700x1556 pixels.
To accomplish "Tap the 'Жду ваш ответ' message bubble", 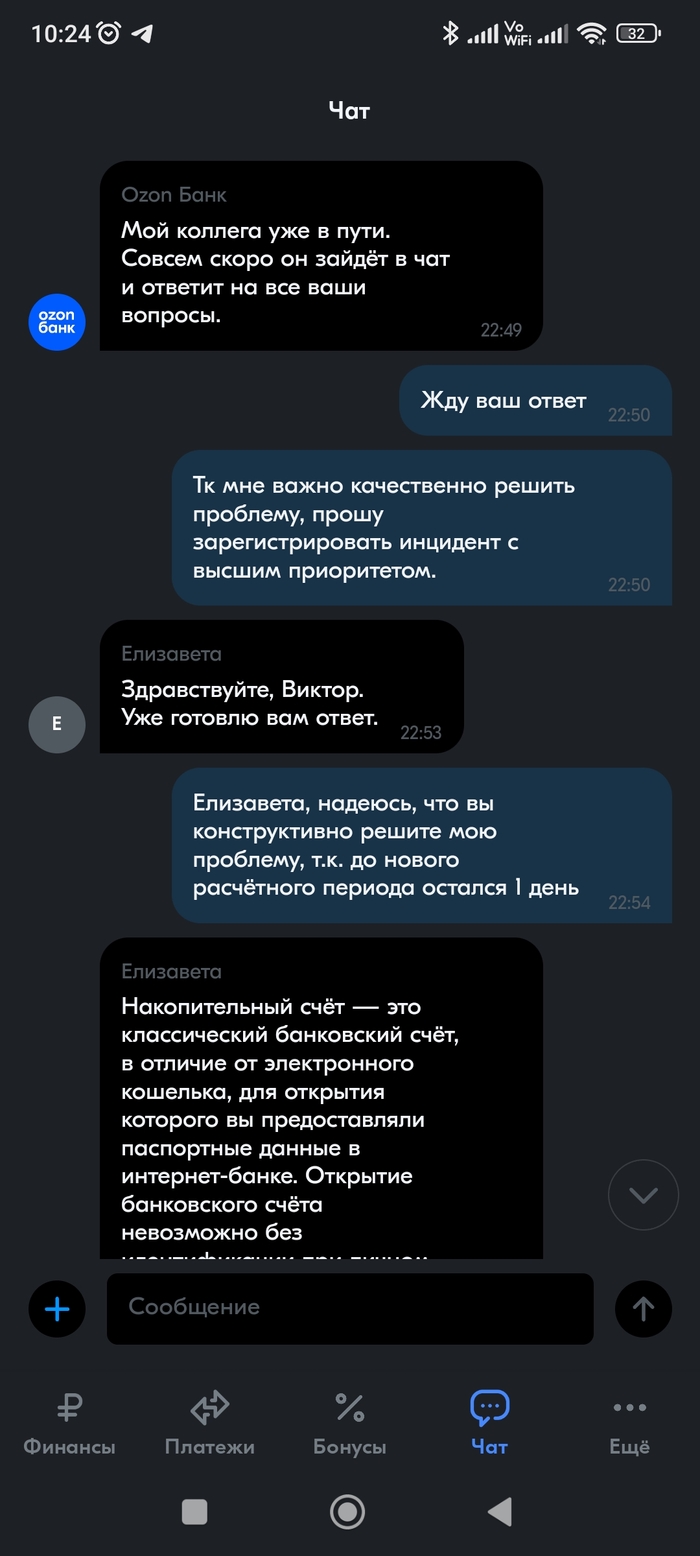I will (535, 401).
